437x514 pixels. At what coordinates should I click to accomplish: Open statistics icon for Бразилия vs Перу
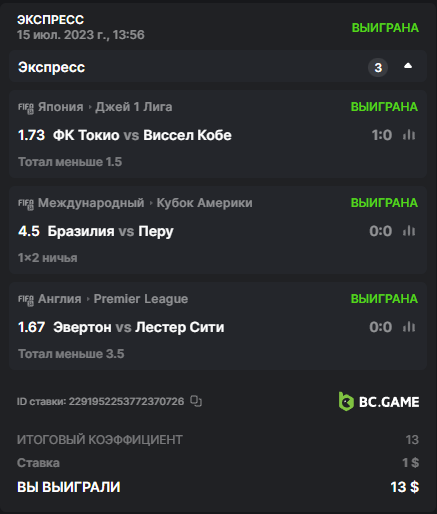click(x=409, y=231)
